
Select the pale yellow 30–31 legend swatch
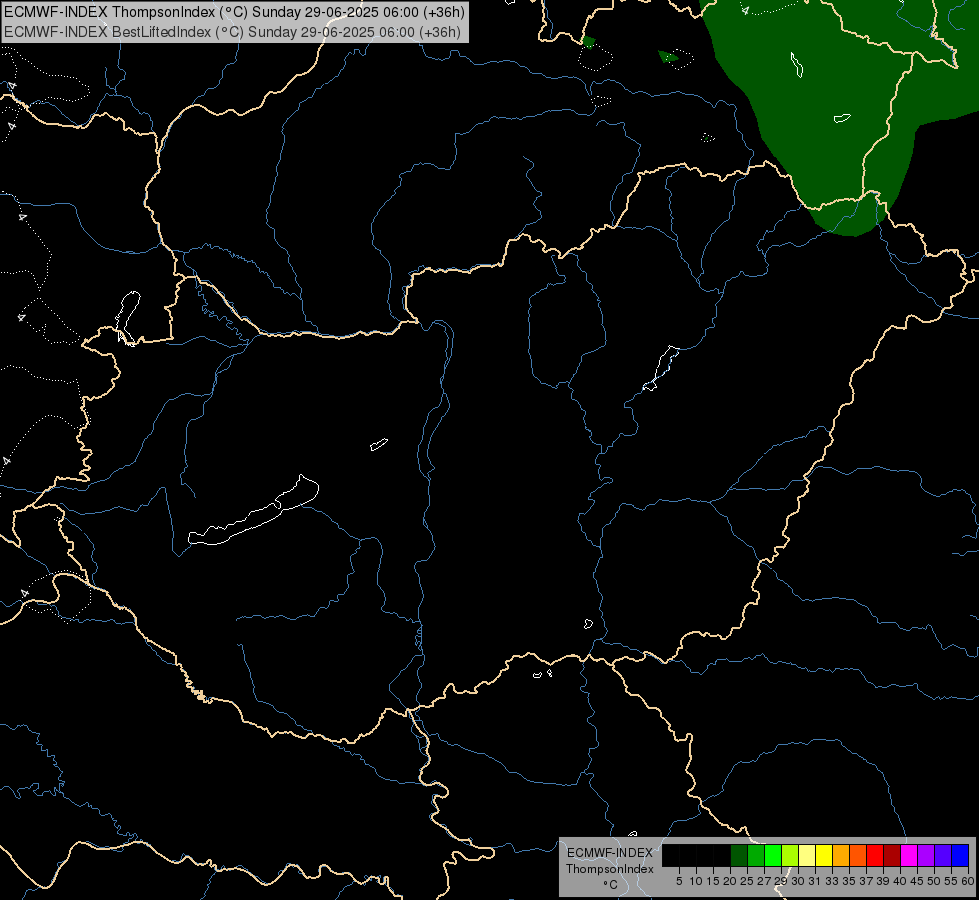pos(807,855)
